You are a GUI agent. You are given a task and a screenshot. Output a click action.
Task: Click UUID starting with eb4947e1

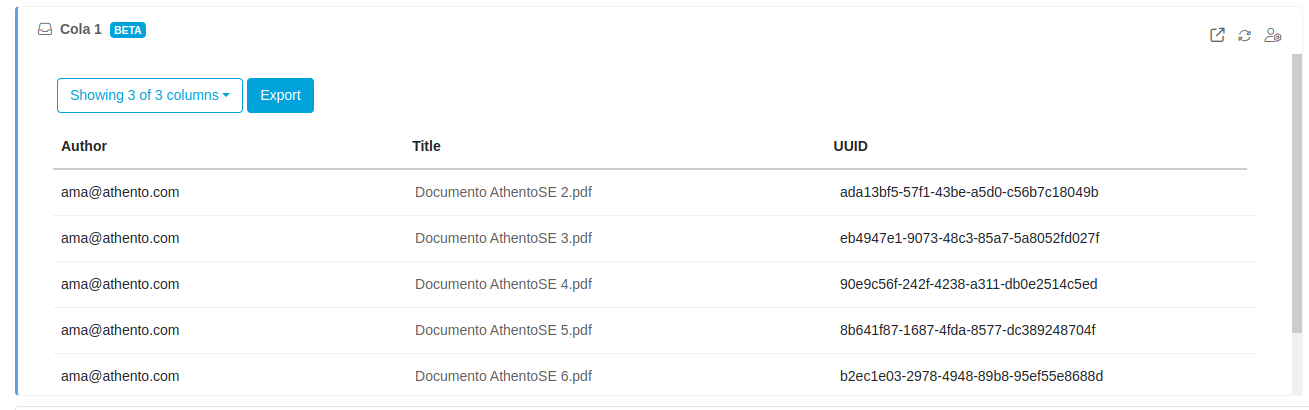969,238
